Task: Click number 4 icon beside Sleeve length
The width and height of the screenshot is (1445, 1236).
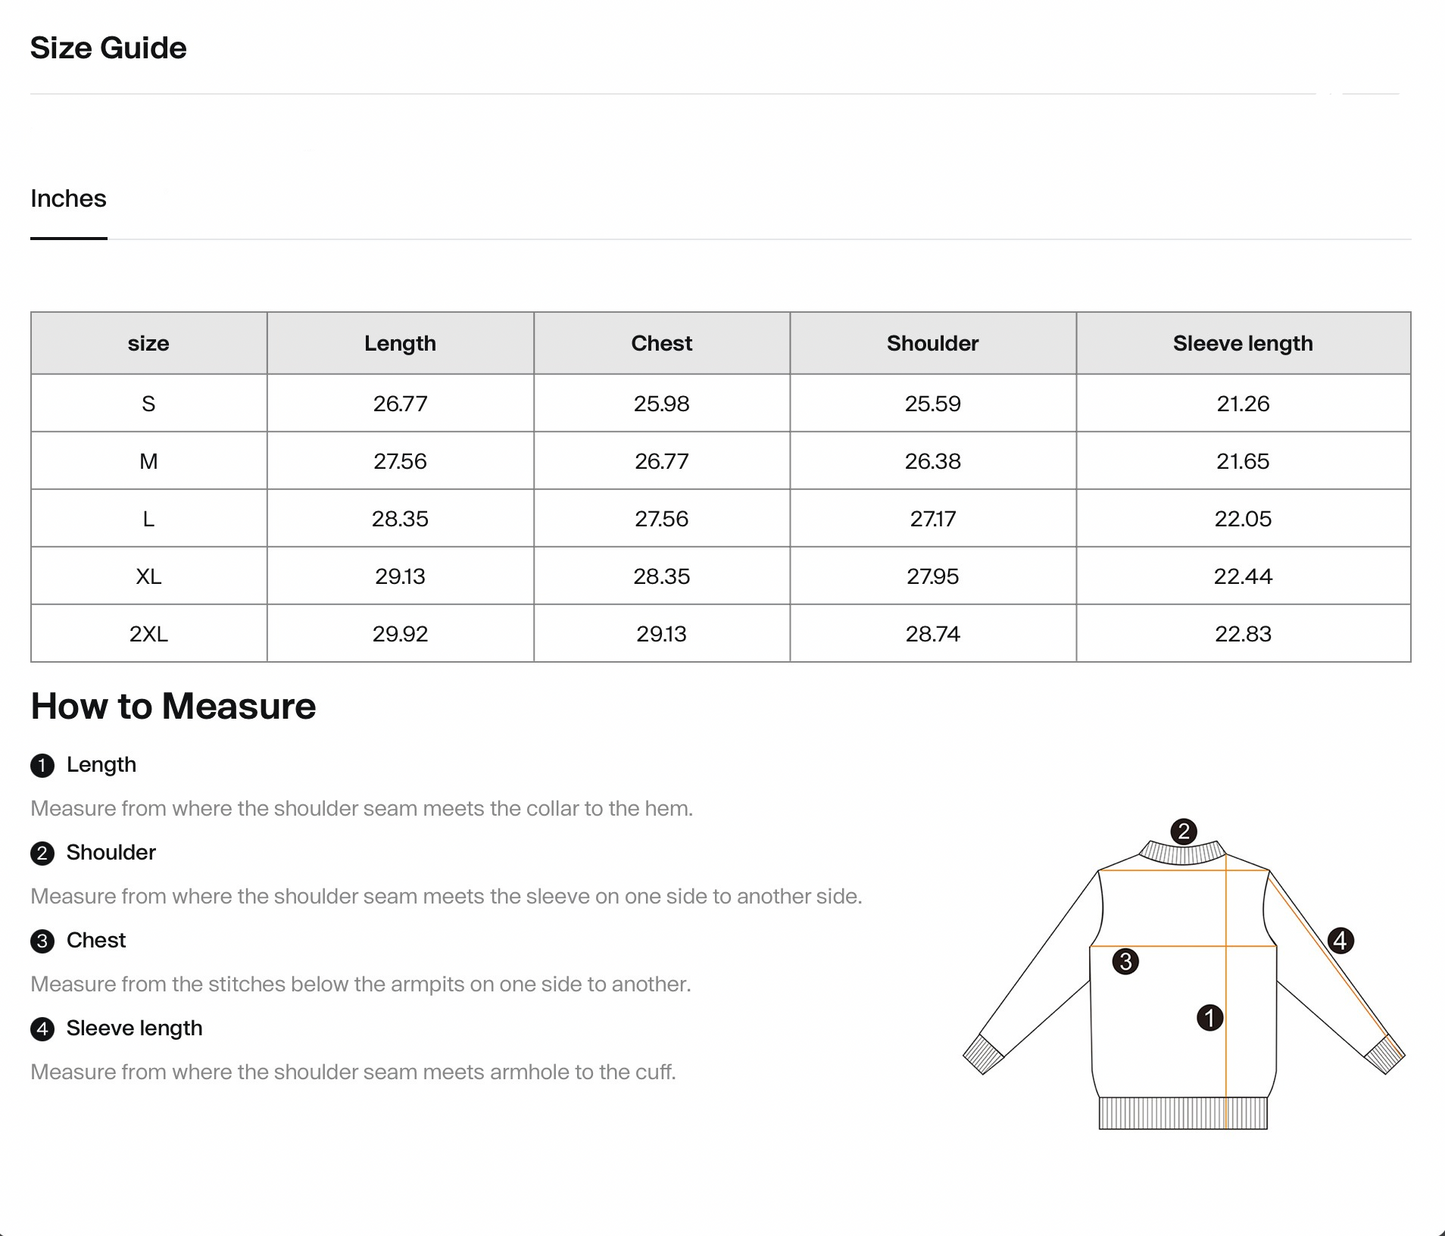Action: (42, 1029)
